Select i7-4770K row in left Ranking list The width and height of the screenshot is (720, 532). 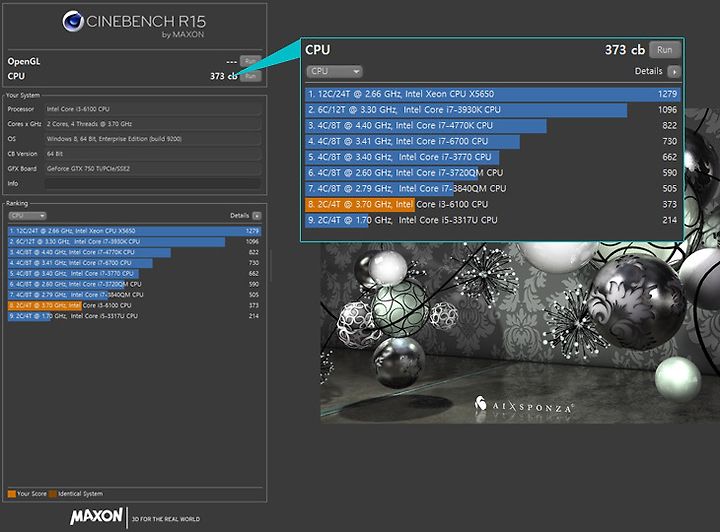[135, 252]
